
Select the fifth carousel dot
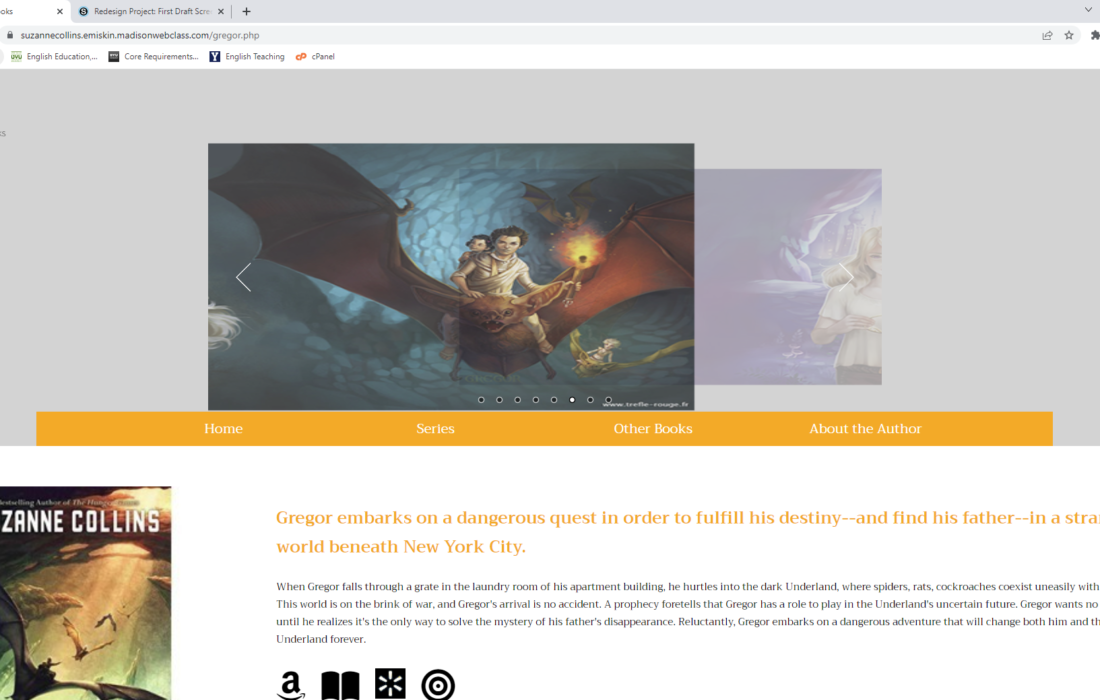[554, 400]
